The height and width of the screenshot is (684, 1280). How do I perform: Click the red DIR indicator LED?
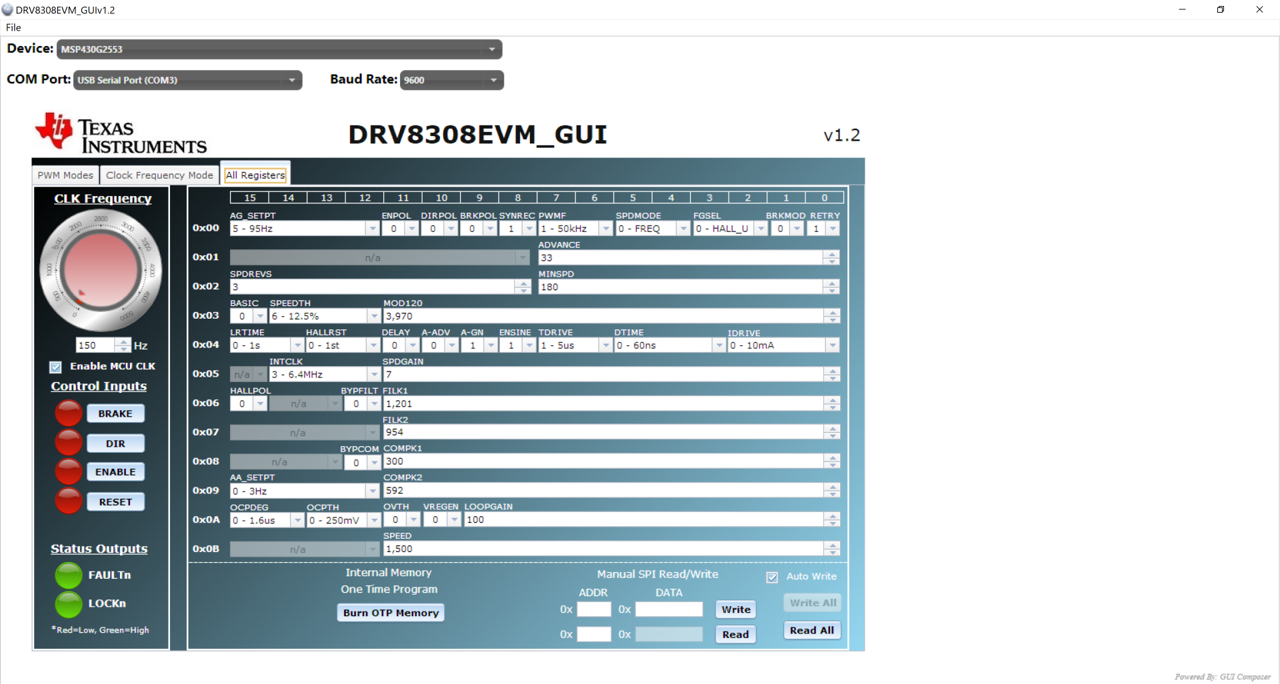[69, 442]
